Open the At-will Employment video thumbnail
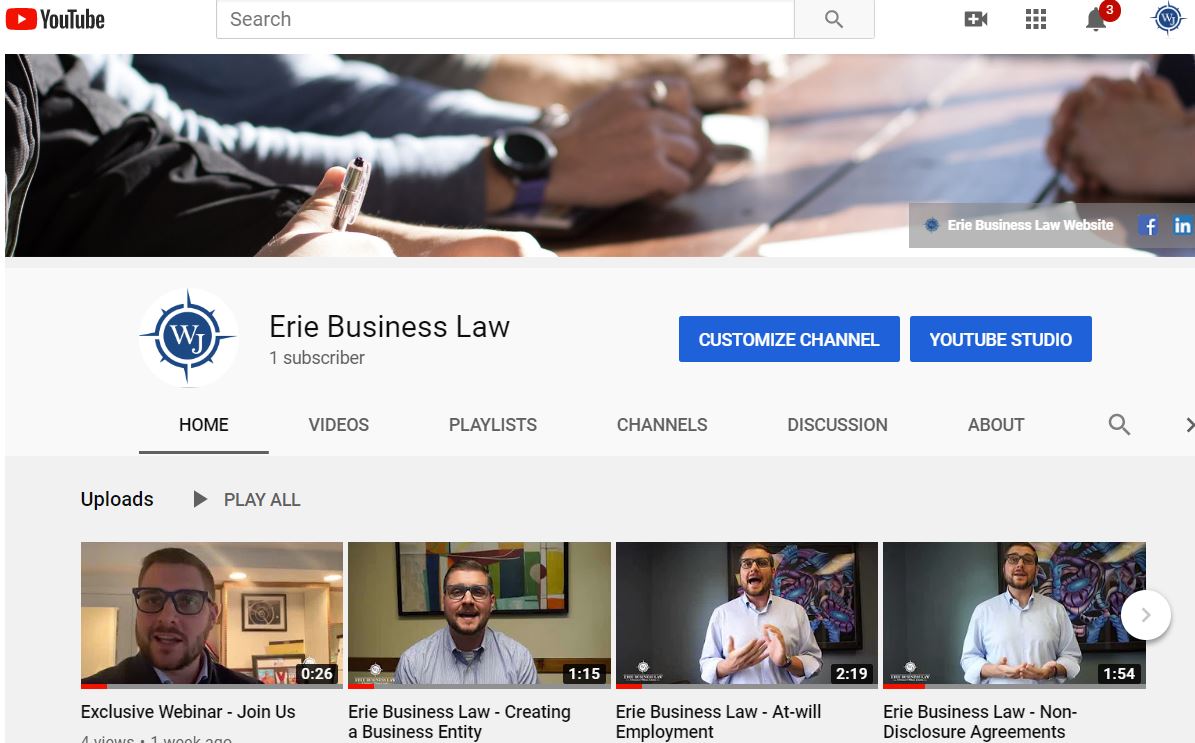The width and height of the screenshot is (1195, 743). click(x=747, y=615)
